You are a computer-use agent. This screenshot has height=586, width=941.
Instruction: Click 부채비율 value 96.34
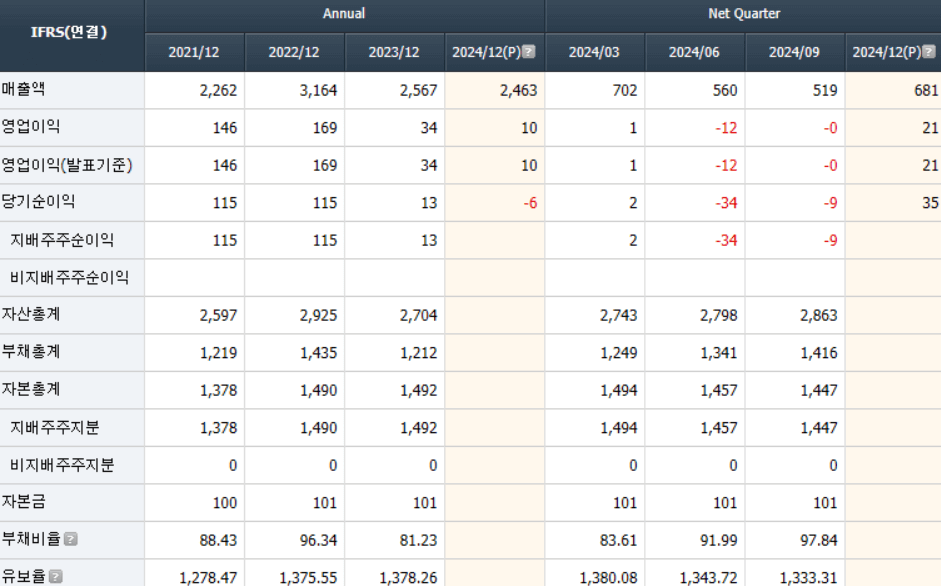[319, 540]
